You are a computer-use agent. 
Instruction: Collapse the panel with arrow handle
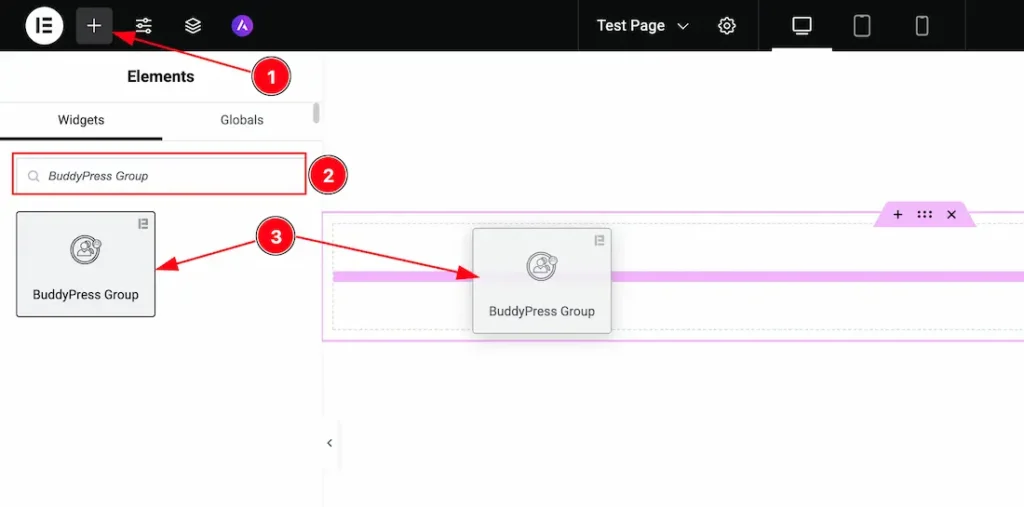[330, 443]
